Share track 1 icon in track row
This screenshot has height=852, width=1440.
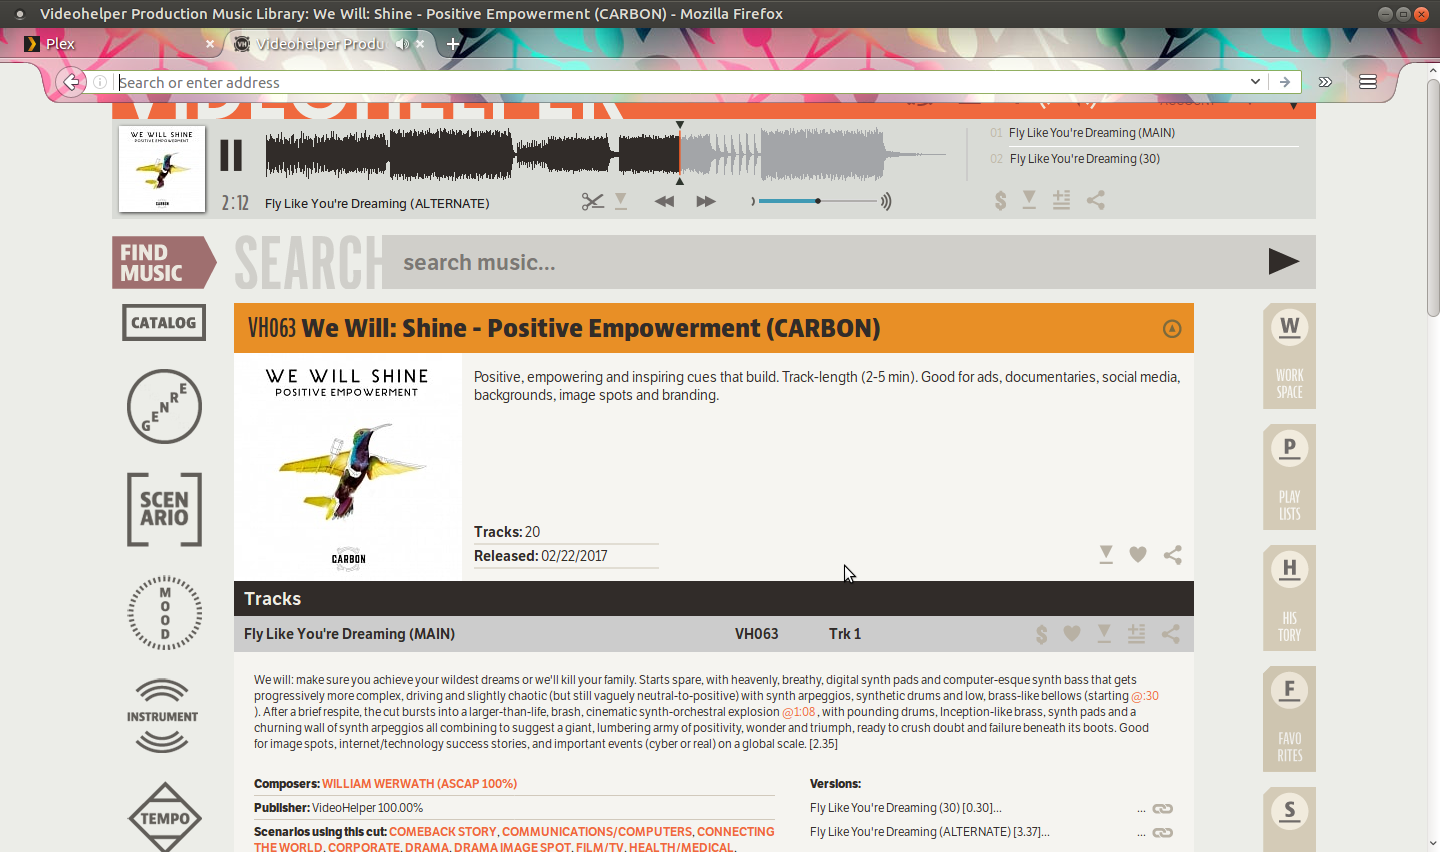pyautogui.click(x=1171, y=634)
